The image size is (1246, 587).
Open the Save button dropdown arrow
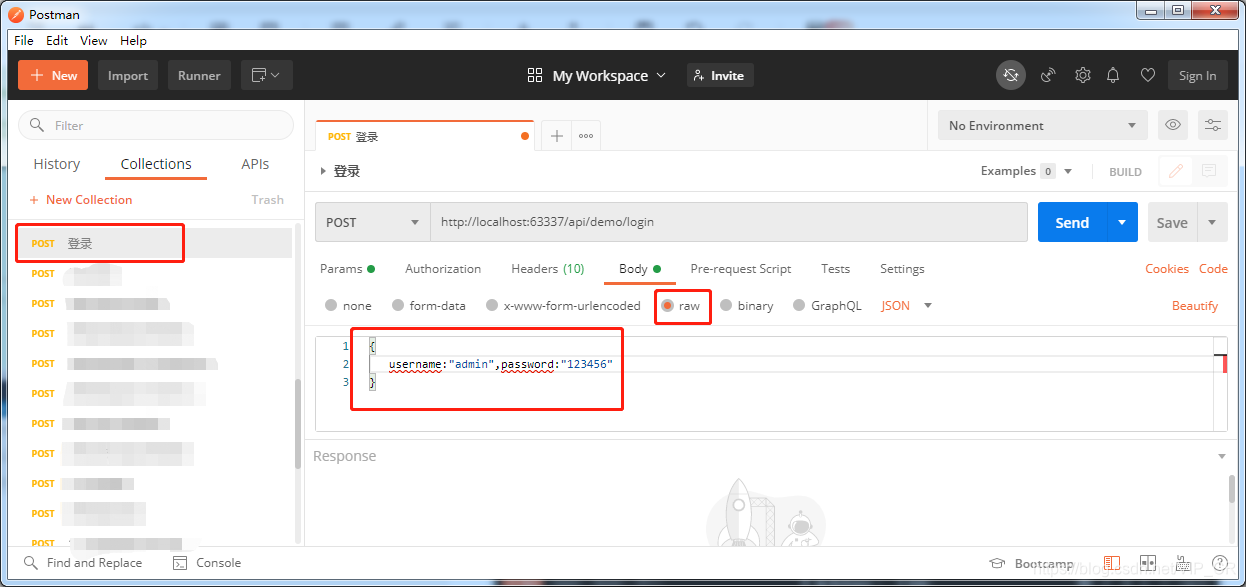1213,222
